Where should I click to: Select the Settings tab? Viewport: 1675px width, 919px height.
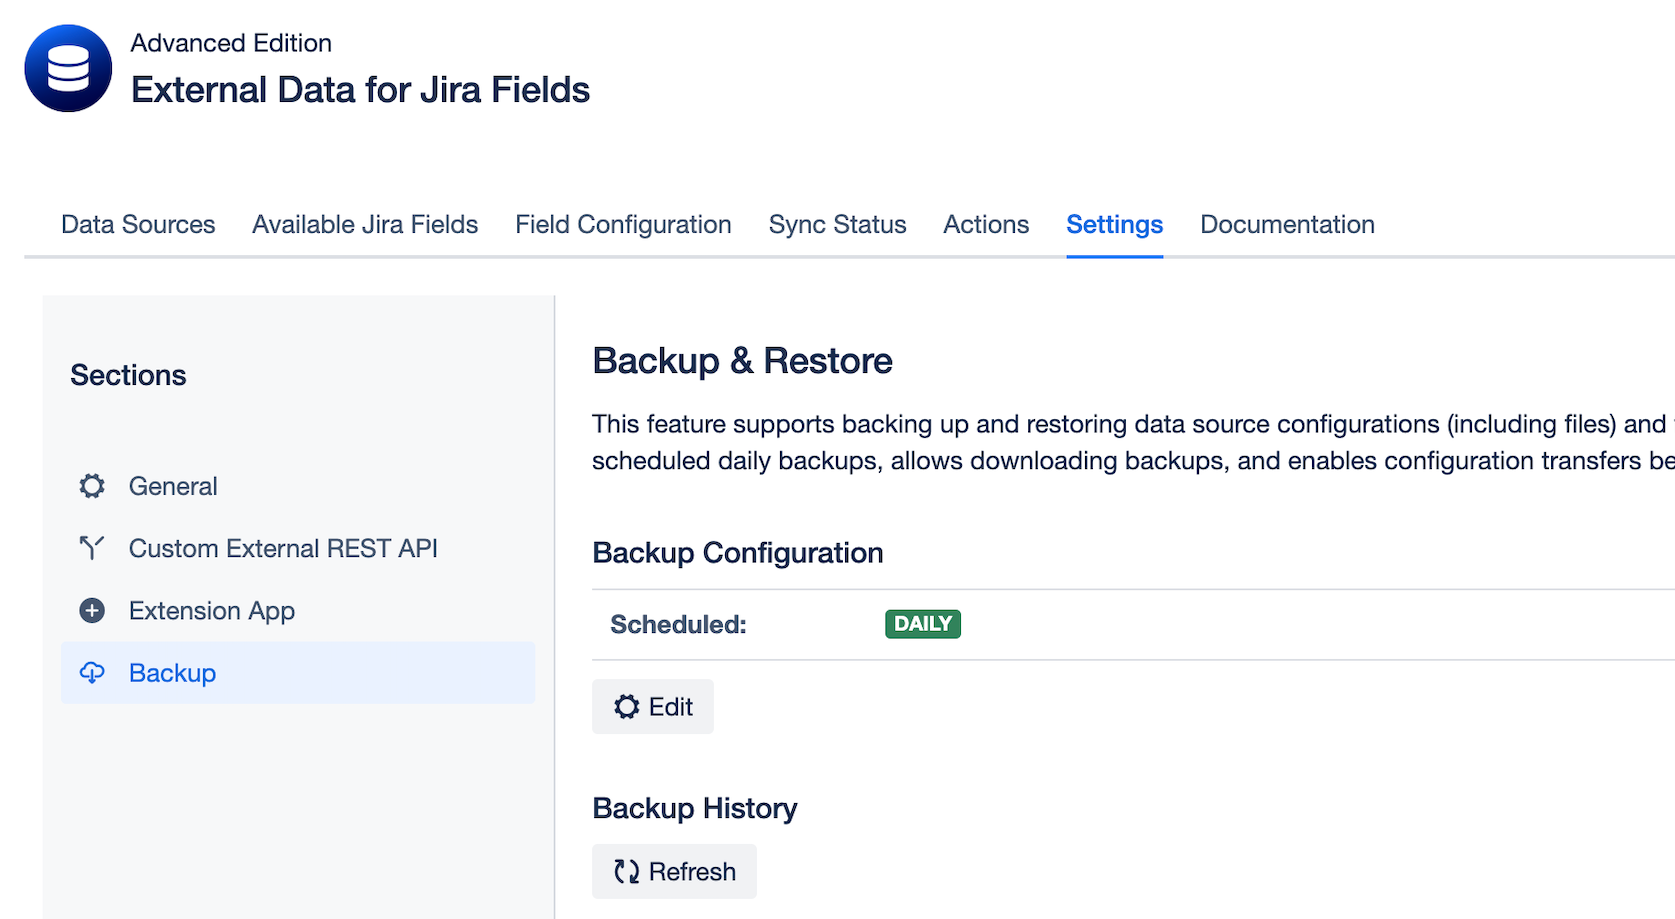click(1114, 224)
